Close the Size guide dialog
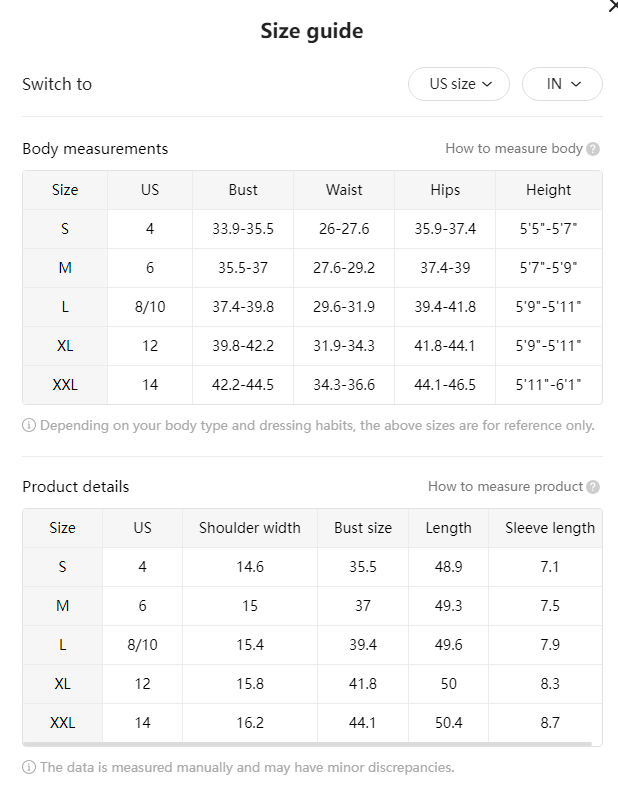This screenshot has width=618, height=802. pos(613,6)
